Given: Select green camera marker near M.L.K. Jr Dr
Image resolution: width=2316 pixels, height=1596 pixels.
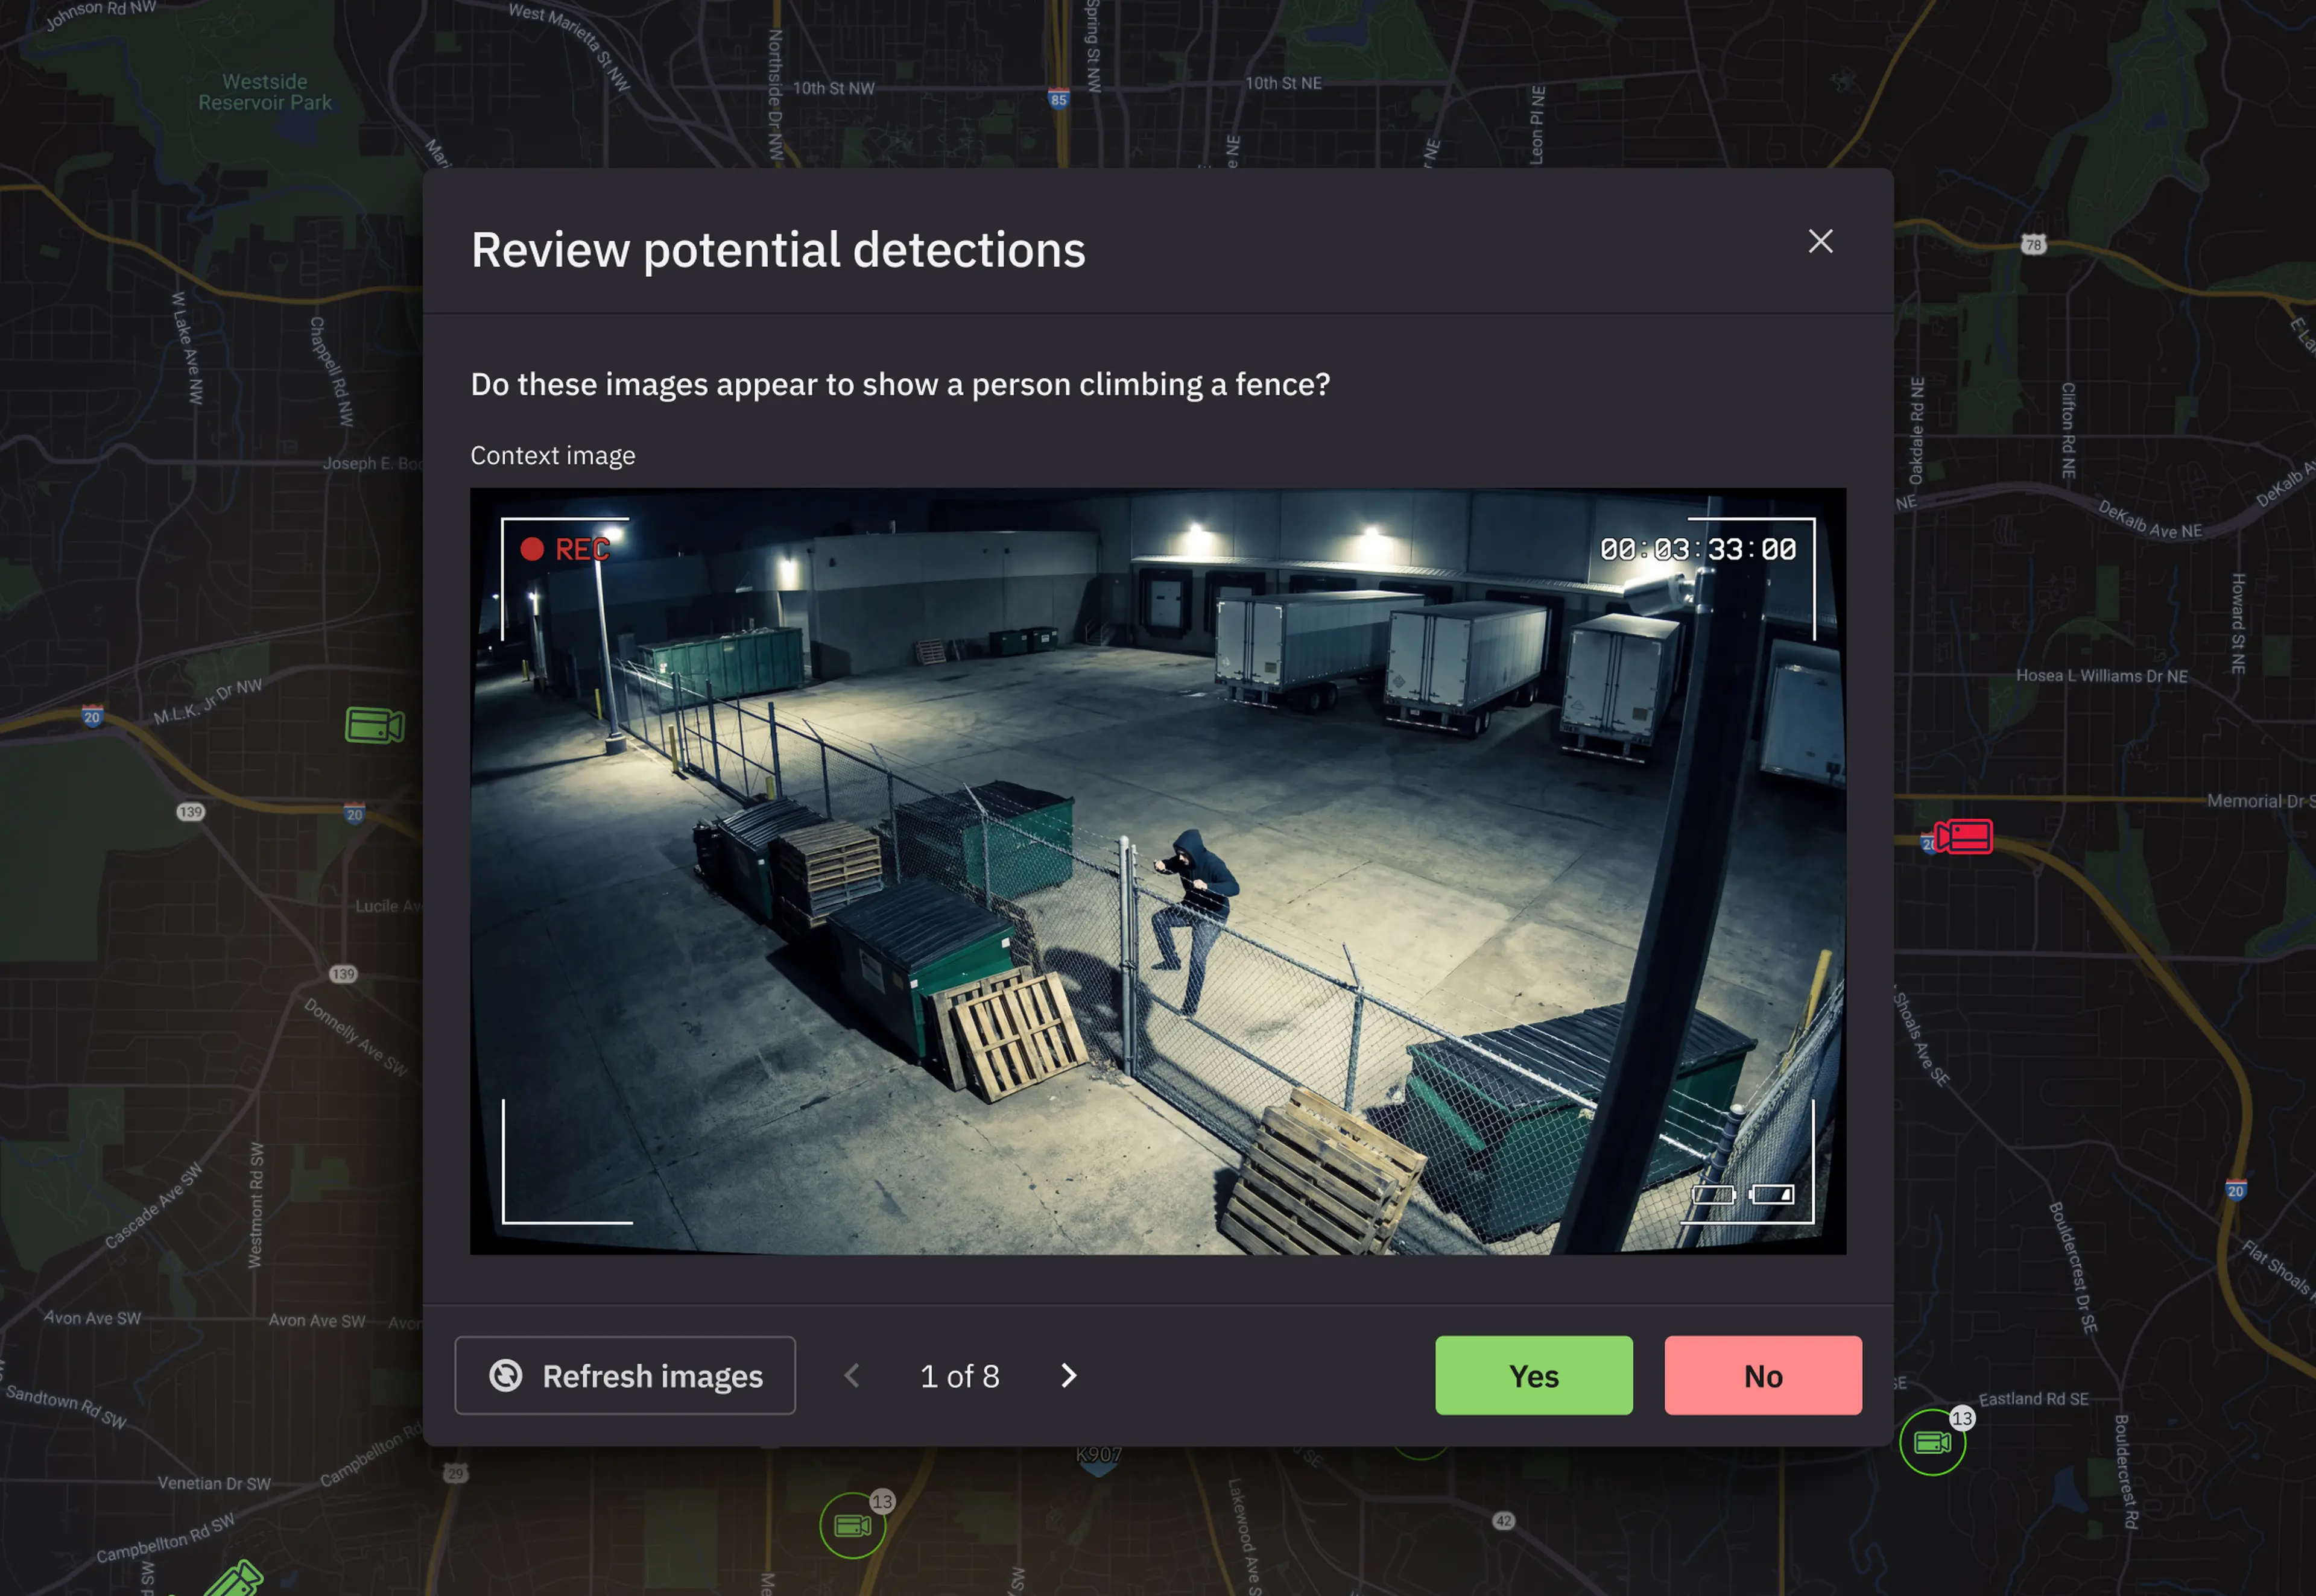Looking at the screenshot, I should 374,725.
